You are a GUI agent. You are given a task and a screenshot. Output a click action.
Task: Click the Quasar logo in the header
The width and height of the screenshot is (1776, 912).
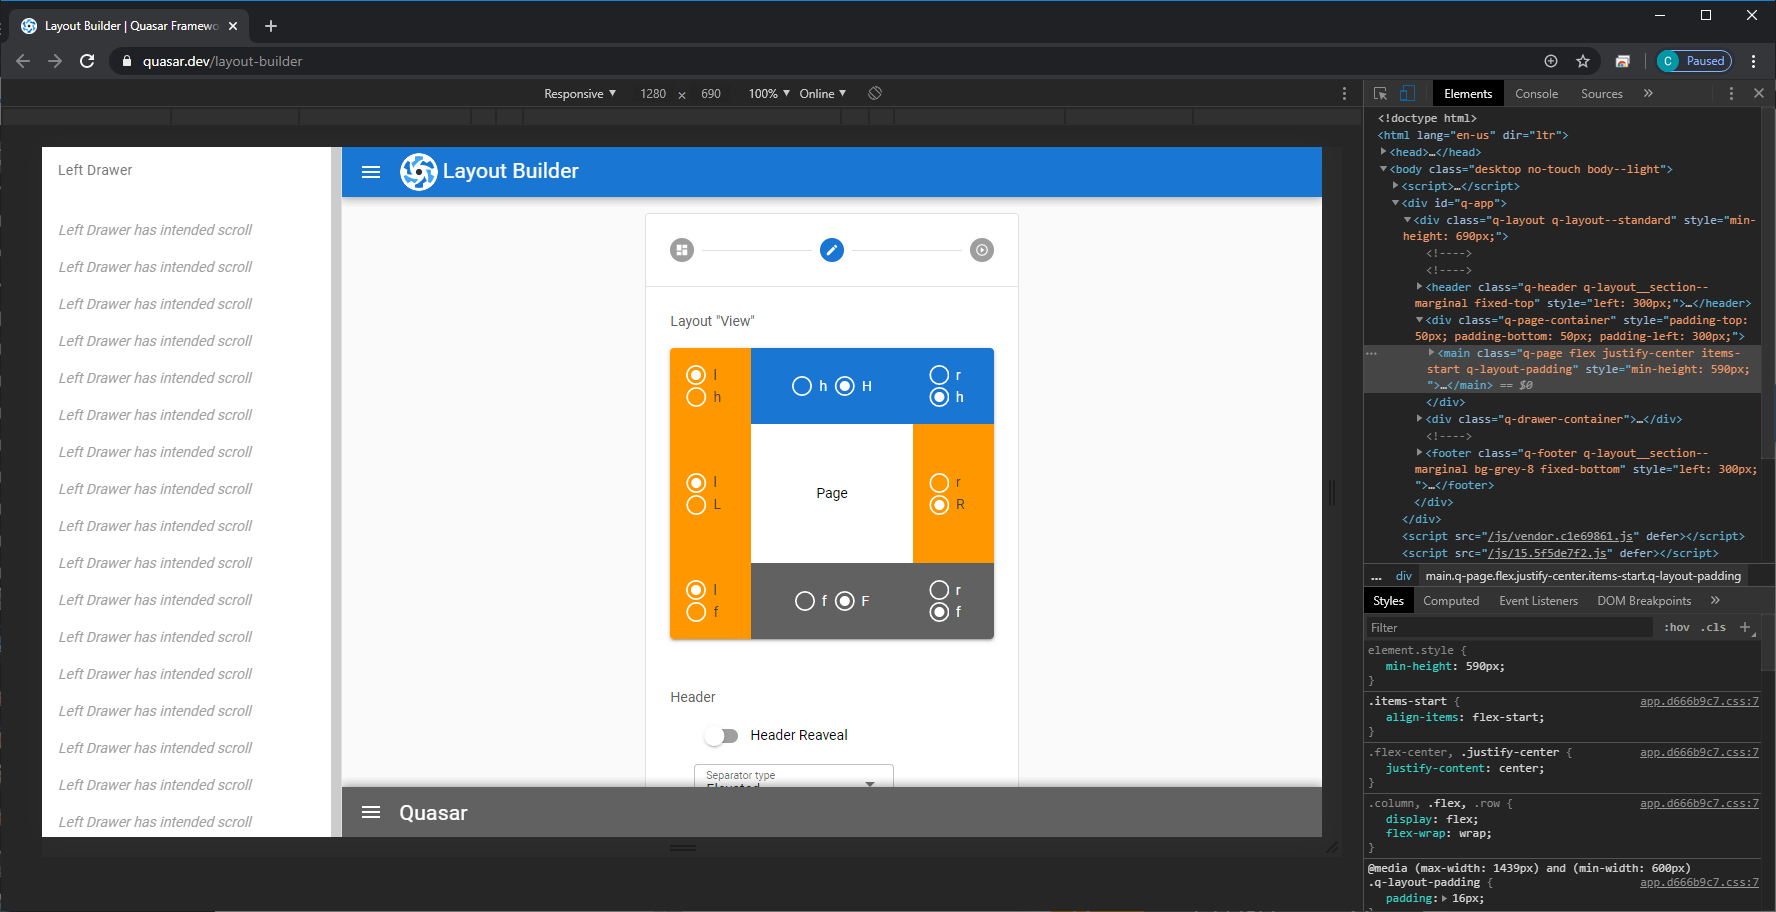pos(419,171)
